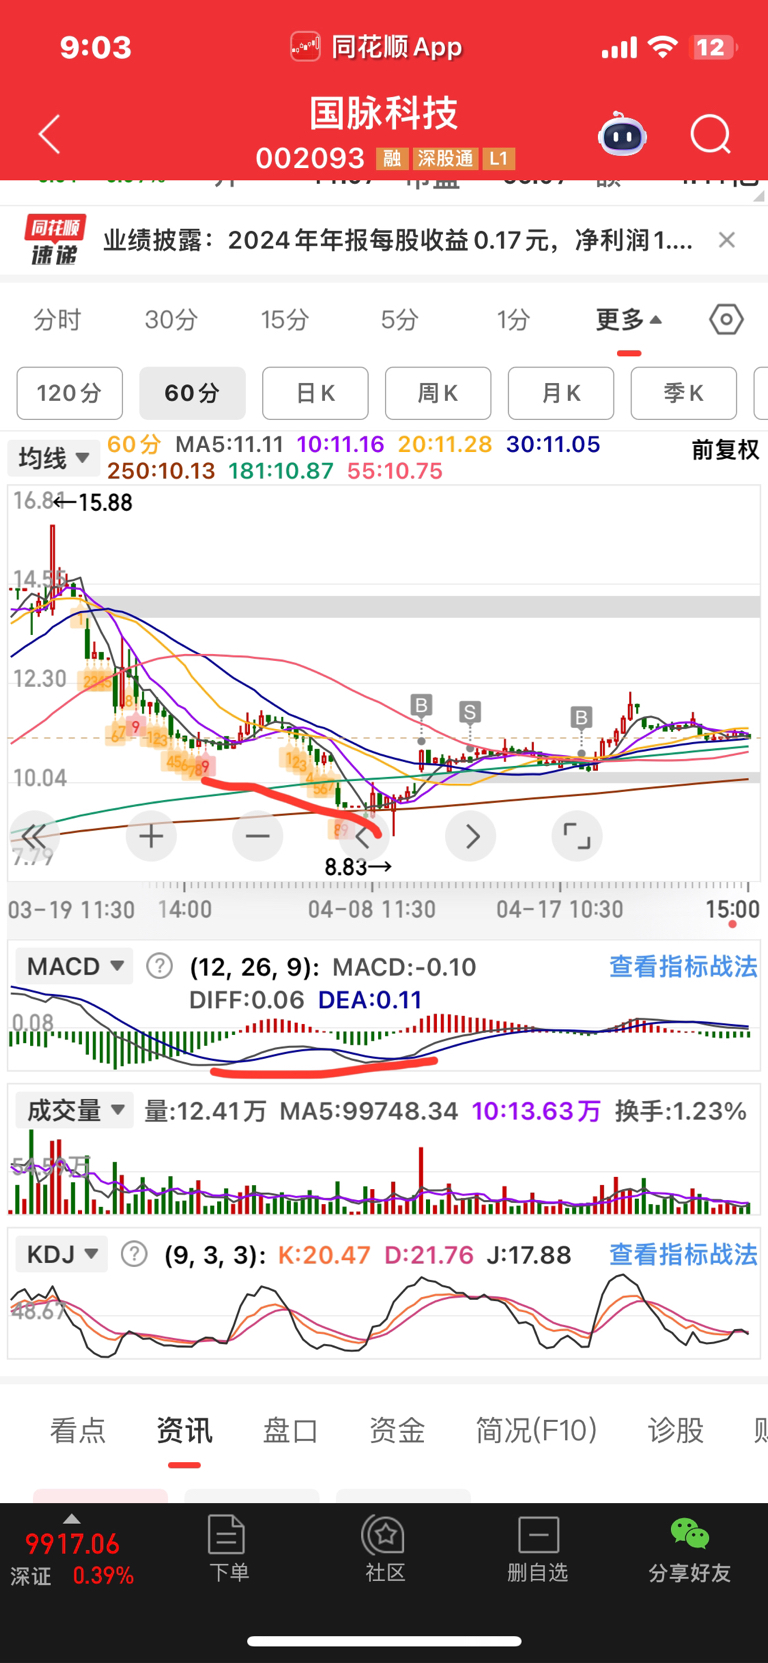Open 简况(F10) company profile tab
This screenshot has width=768, height=1663.
536,1431
